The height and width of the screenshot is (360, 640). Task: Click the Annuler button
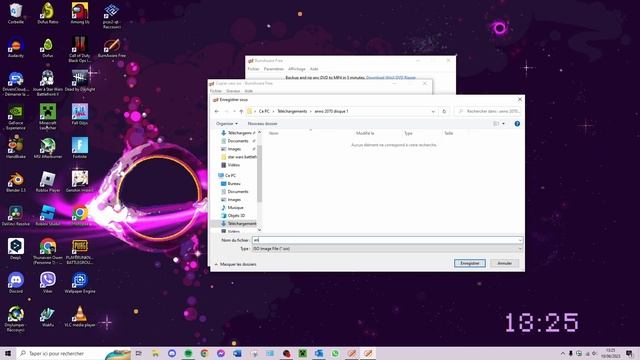(x=504, y=263)
